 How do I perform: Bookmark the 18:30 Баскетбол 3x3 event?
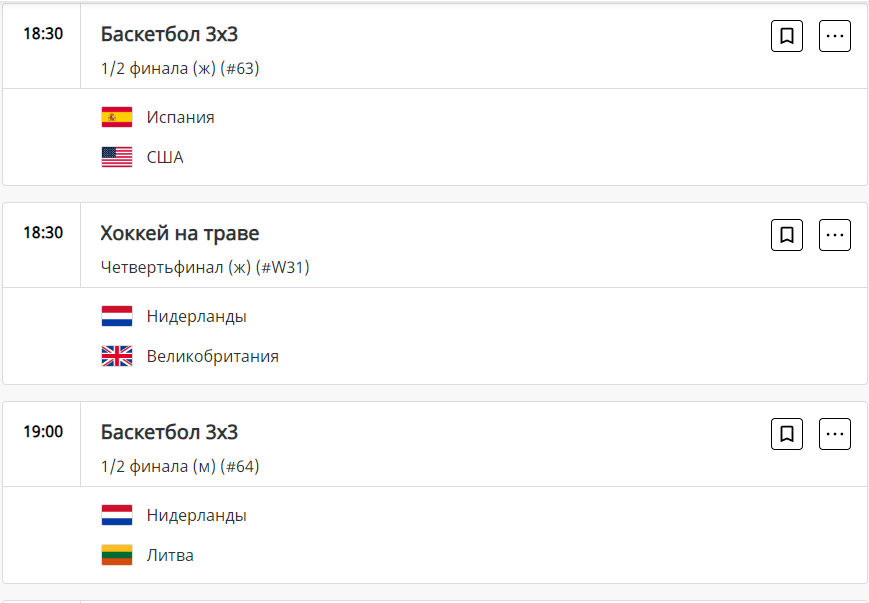tap(787, 36)
